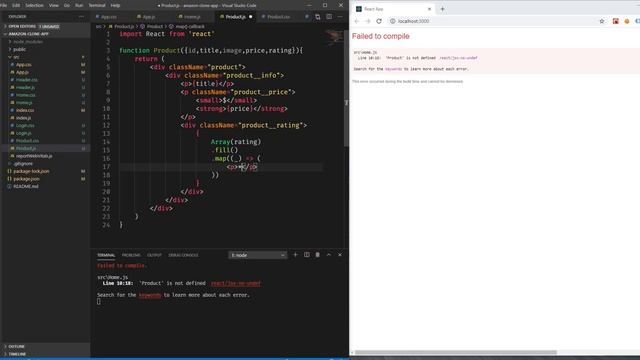Bookmark the page with star icon
Screen dimensions: 640x360
click(602, 21)
